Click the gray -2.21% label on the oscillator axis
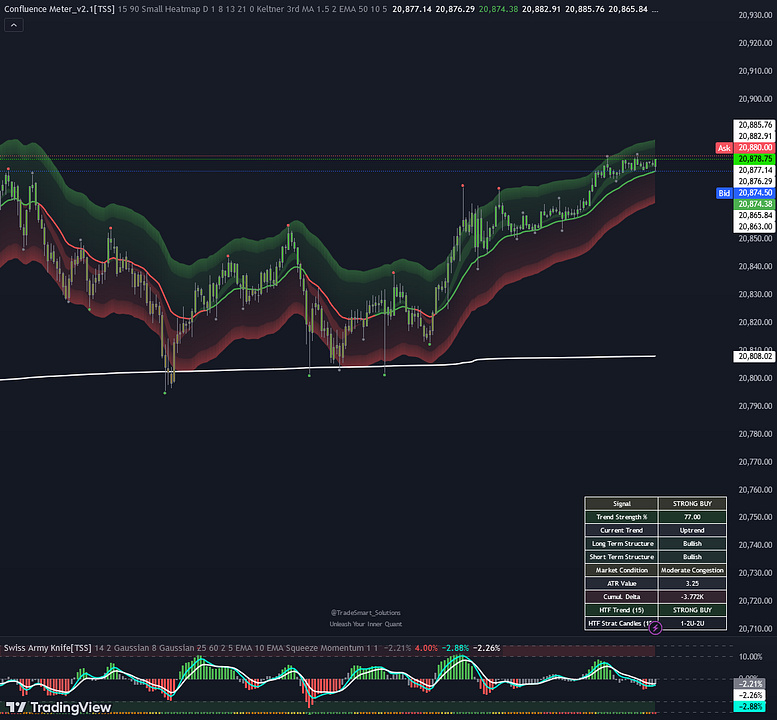Viewport: 777px width, 720px height. pyautogui.click(x=749, y=684)
